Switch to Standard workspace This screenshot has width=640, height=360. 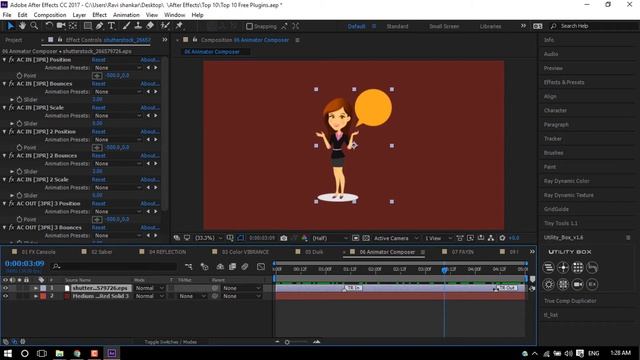397,26
